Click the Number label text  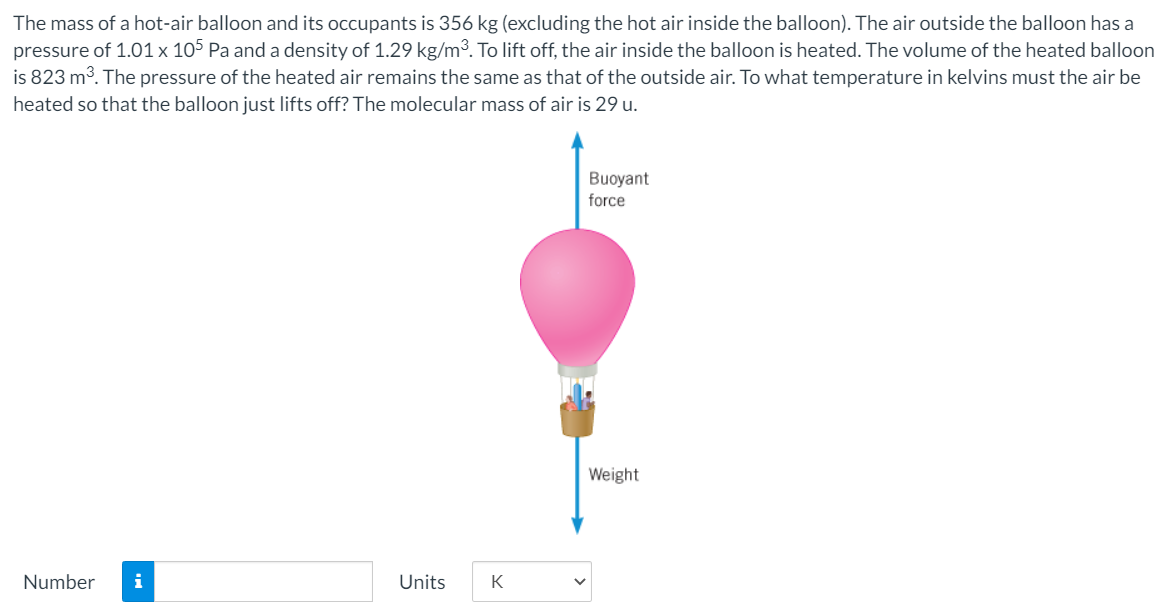pyautogui.click(x=59, y=582)
